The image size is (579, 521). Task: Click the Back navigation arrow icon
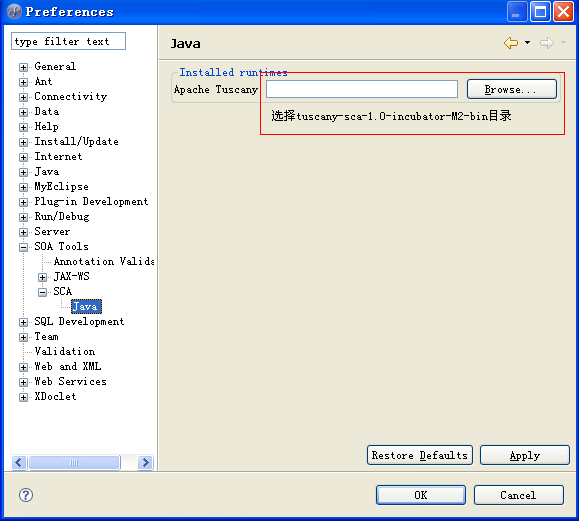click(511, 43)
